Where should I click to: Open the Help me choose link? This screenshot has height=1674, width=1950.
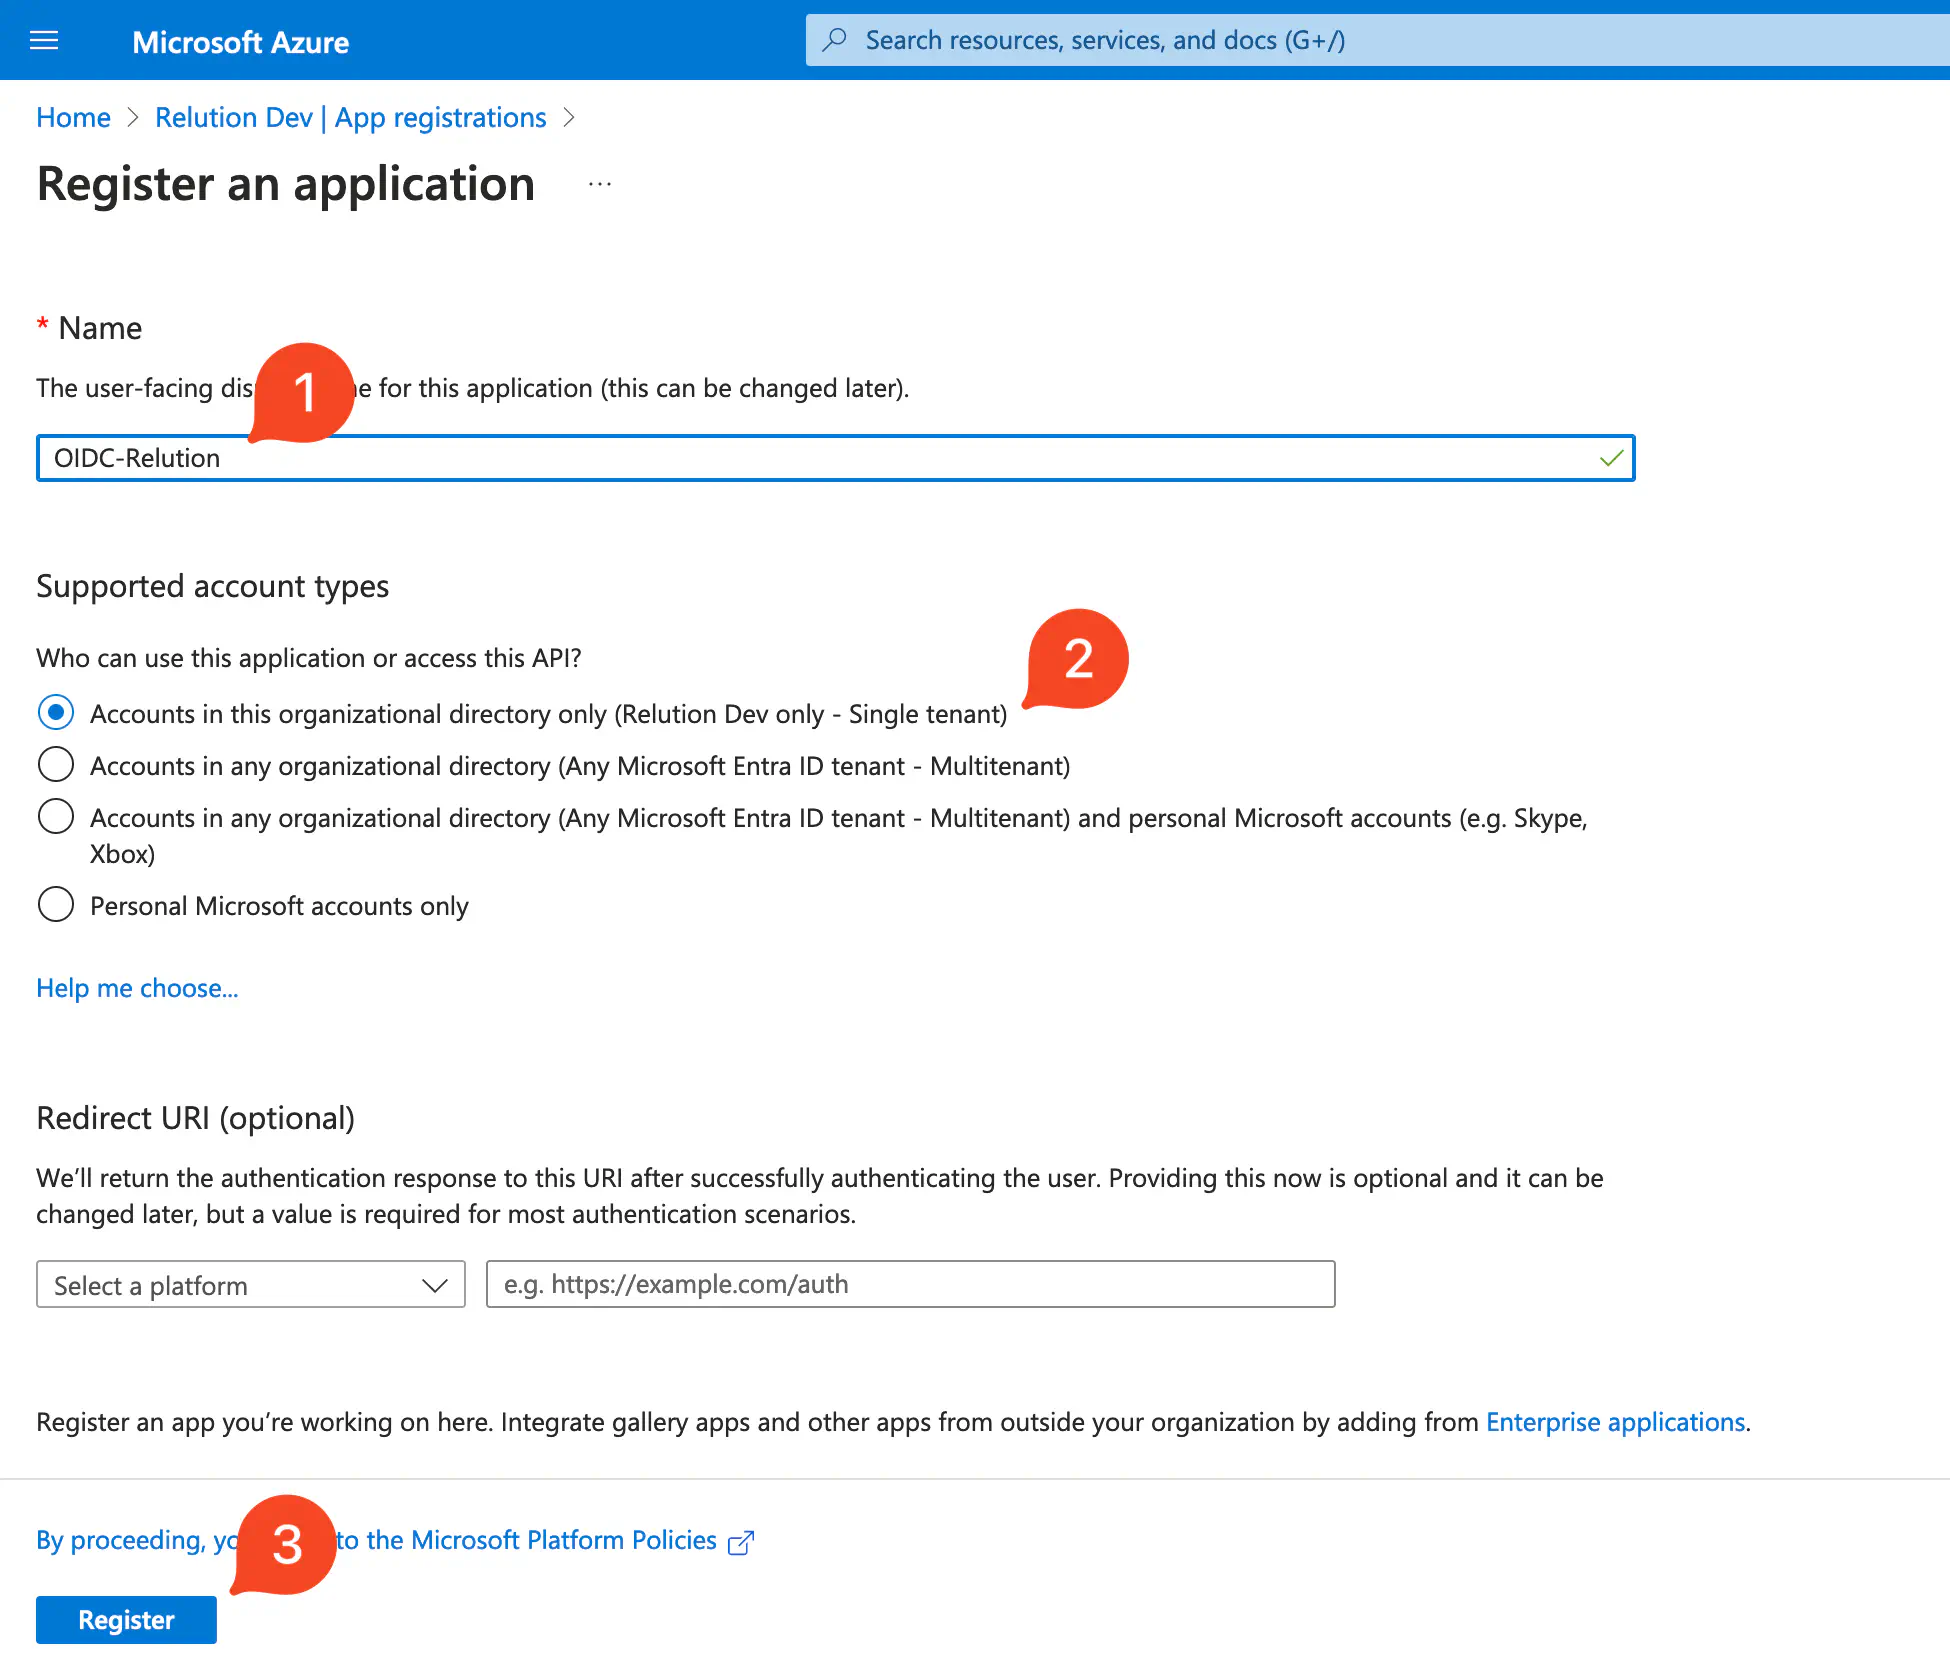(137, 988)
